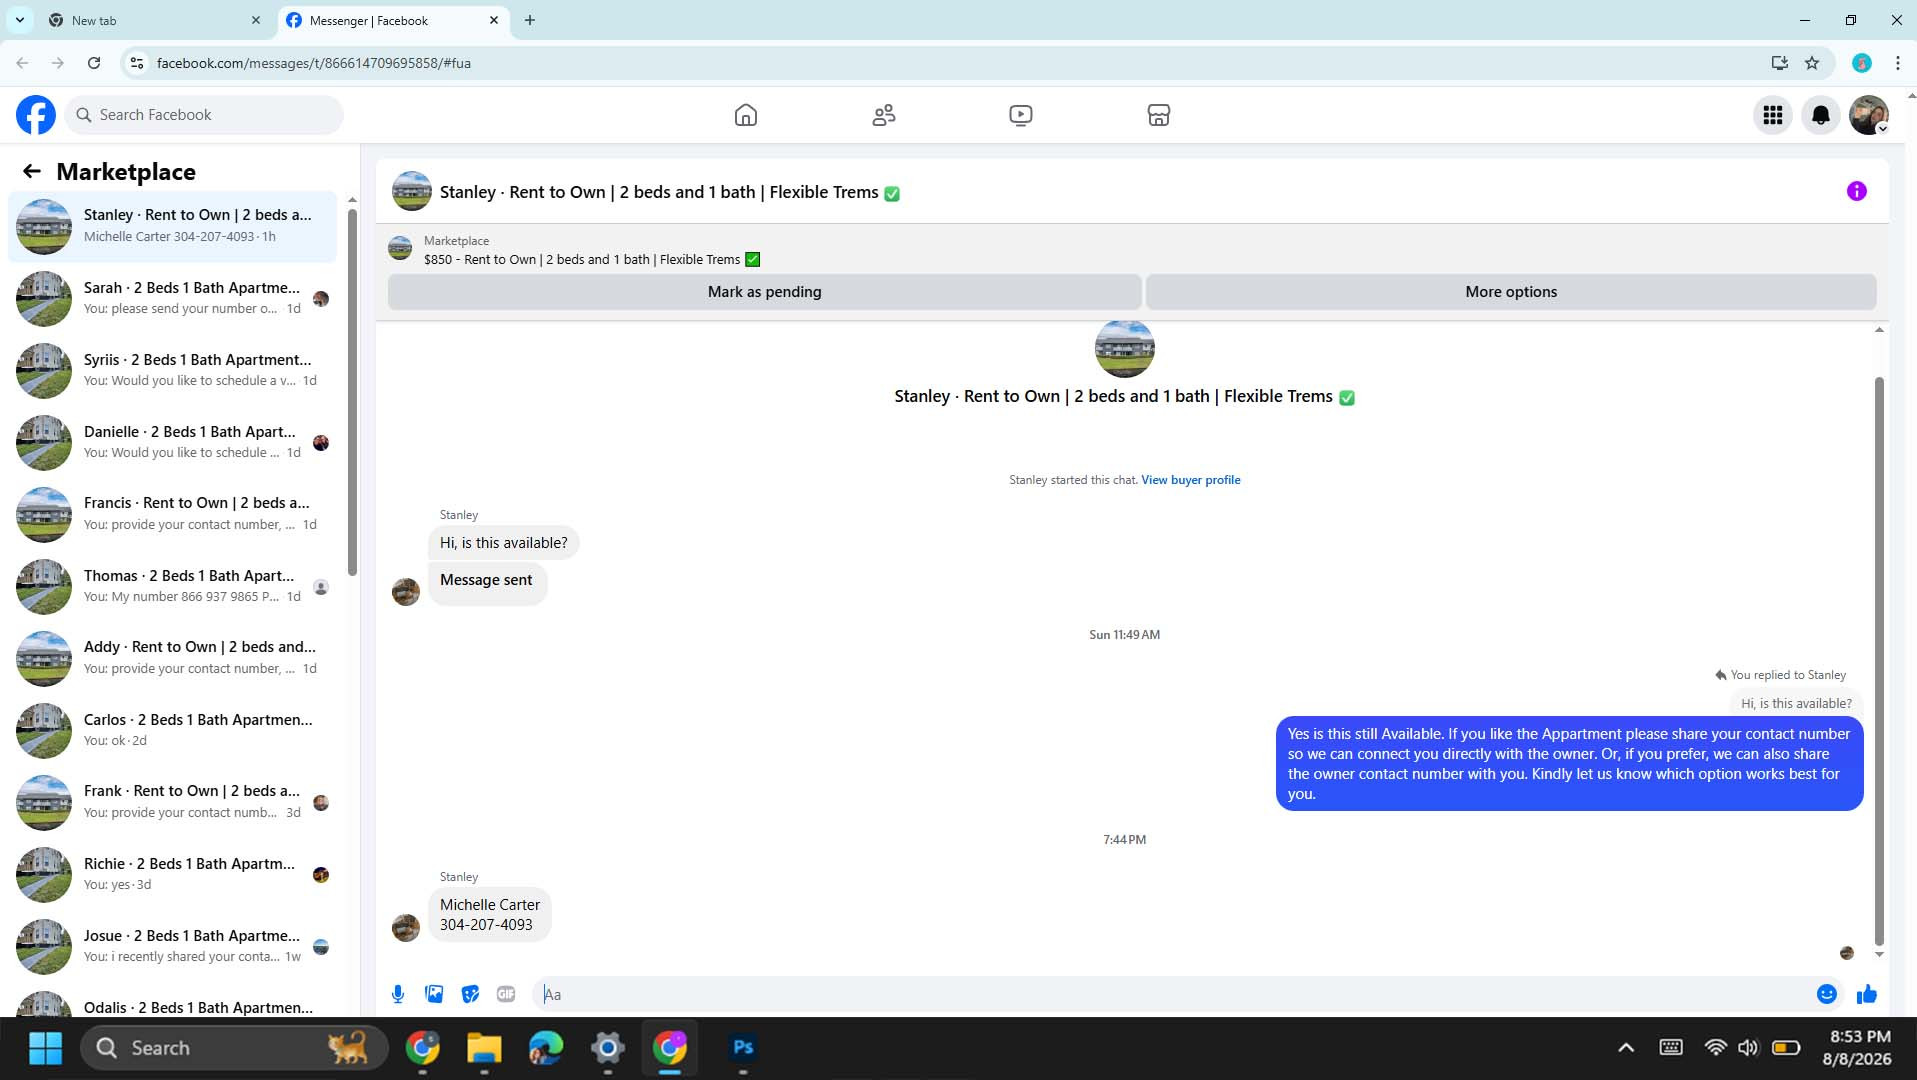The height and width of the screenshot is (1080, 1917).
Task: Switch to the New tab browser tab
Action: [156, 20]
